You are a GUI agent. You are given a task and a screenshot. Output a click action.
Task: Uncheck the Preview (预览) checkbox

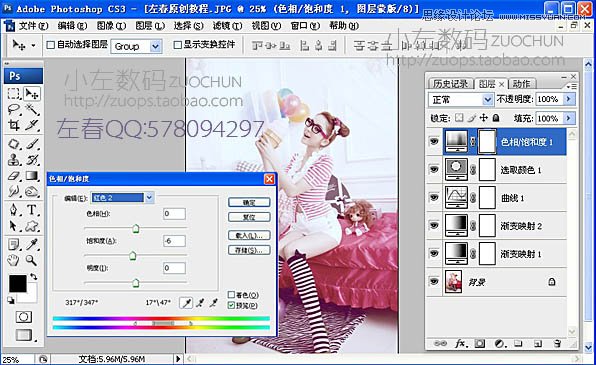point(231,305)
